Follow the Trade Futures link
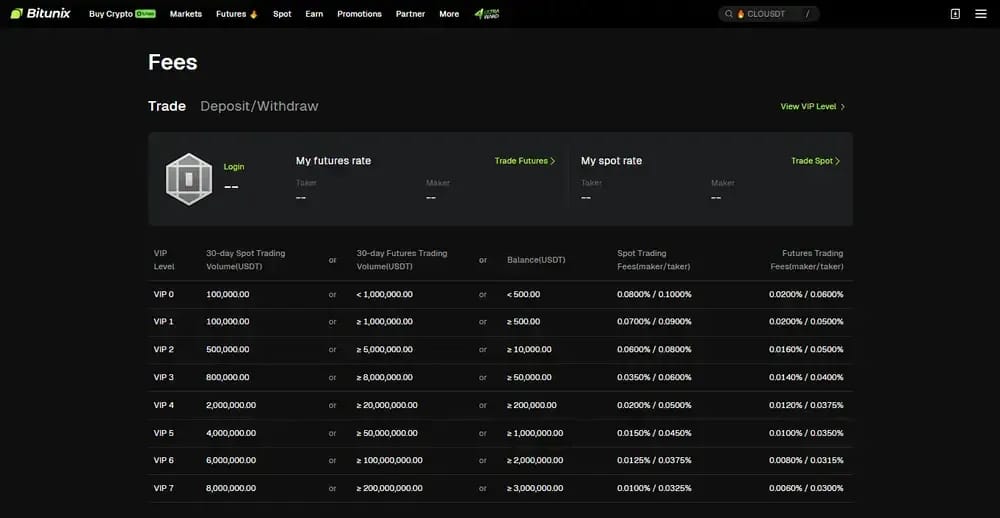The height and width of the screenshot is (518, 1000). [525, 161]
